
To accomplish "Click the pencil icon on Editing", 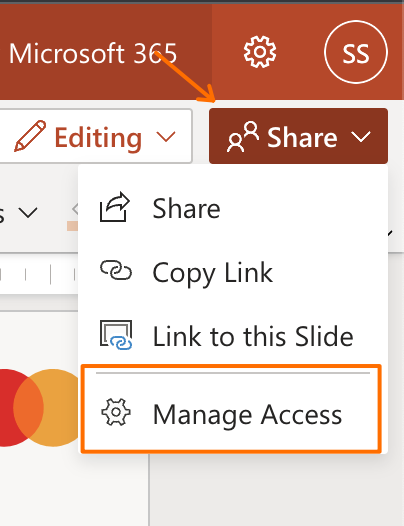I will click(30, 136).
